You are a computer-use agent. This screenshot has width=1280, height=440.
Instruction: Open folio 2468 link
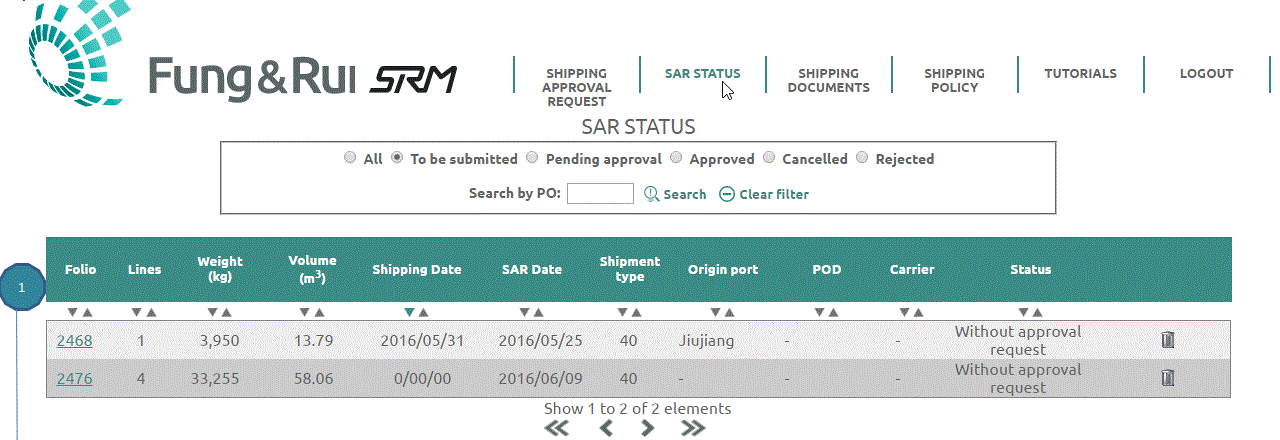74,341
